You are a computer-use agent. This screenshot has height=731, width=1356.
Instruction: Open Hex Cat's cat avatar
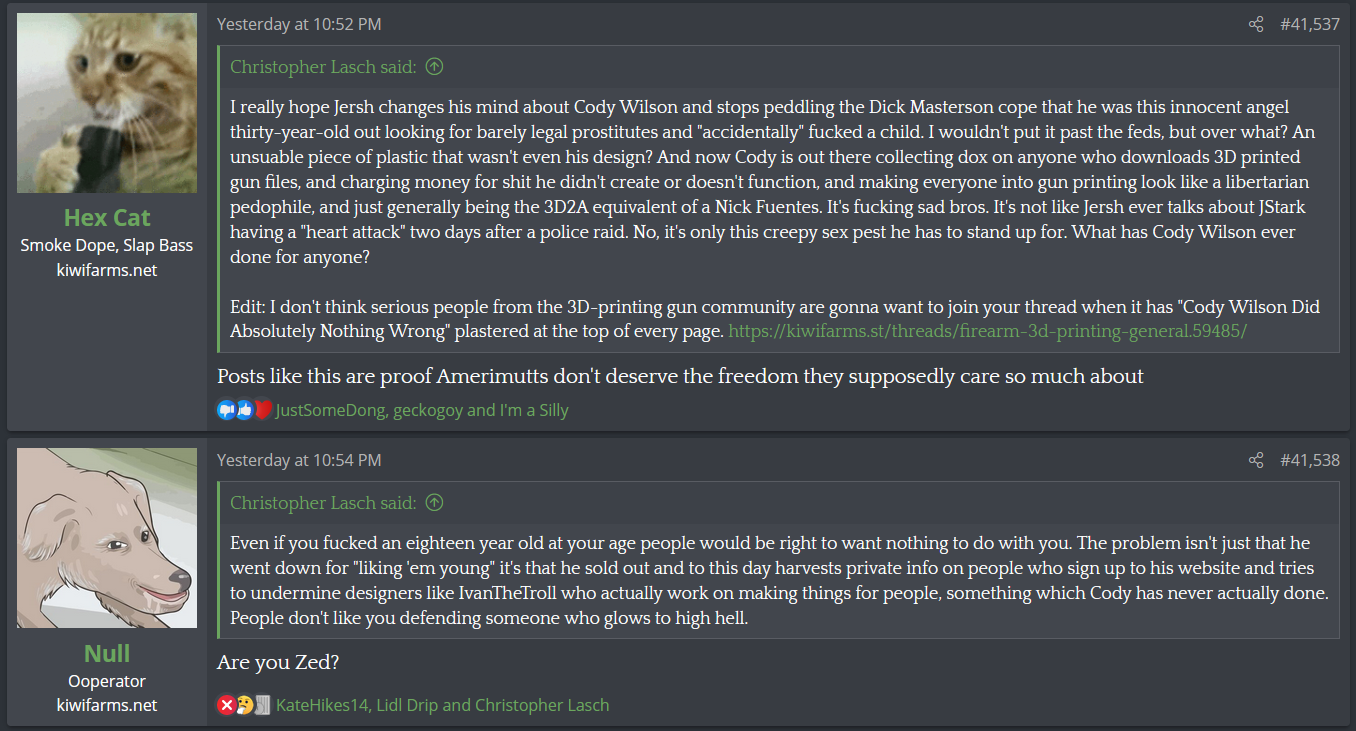(107, 103)
